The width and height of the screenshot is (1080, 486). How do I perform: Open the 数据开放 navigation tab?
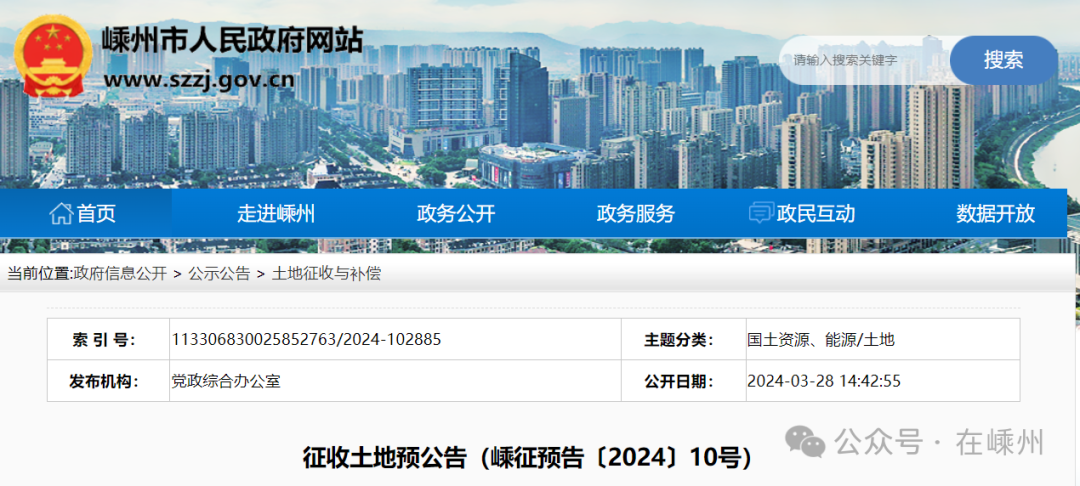pos(995,213)
